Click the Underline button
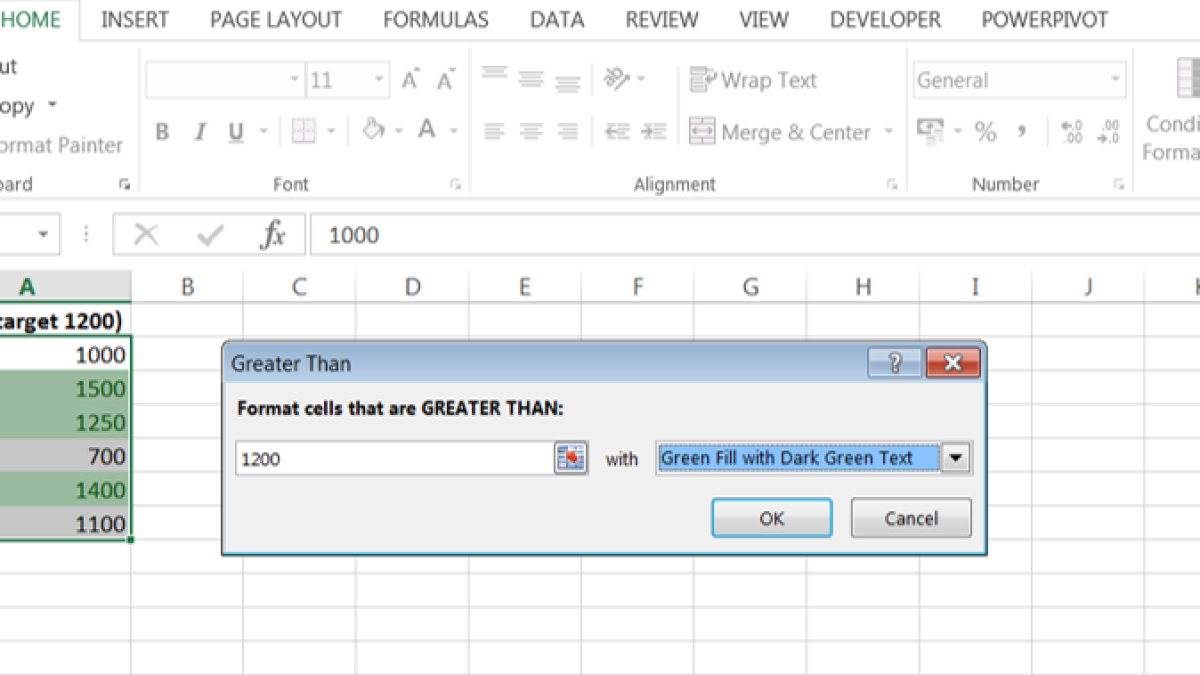1200x675 pixels. click(236, 132)
